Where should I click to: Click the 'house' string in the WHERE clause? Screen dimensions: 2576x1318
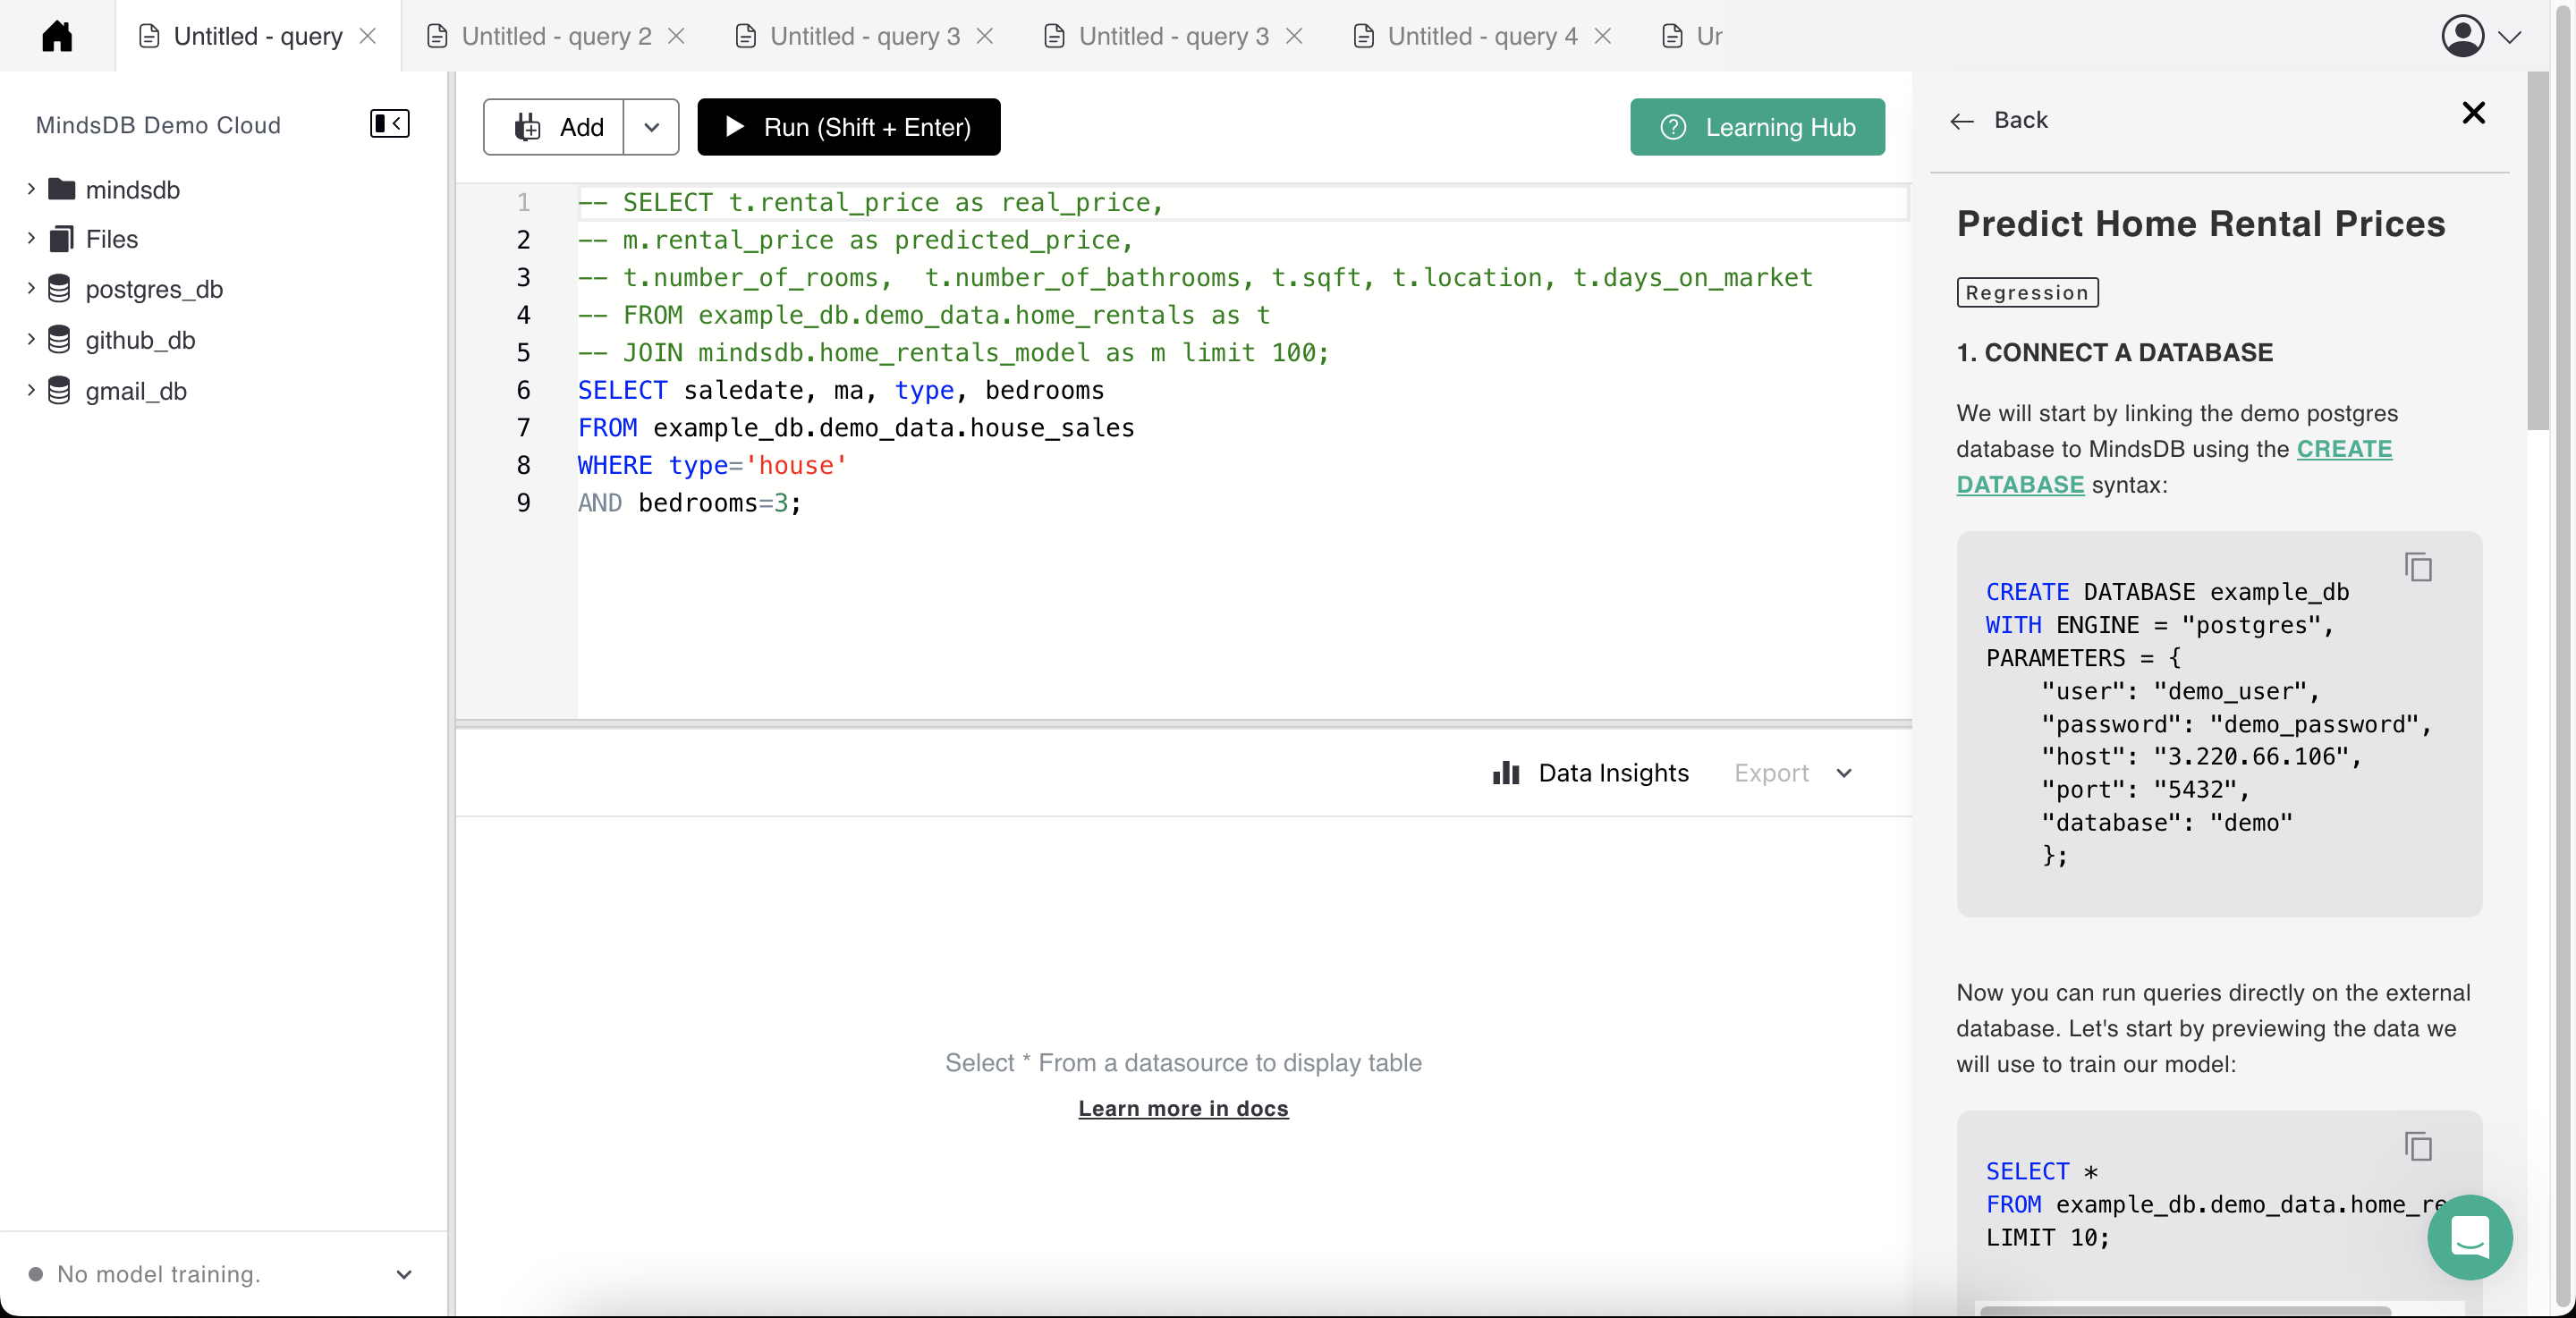pyautogui.click(x=796, y=465)
